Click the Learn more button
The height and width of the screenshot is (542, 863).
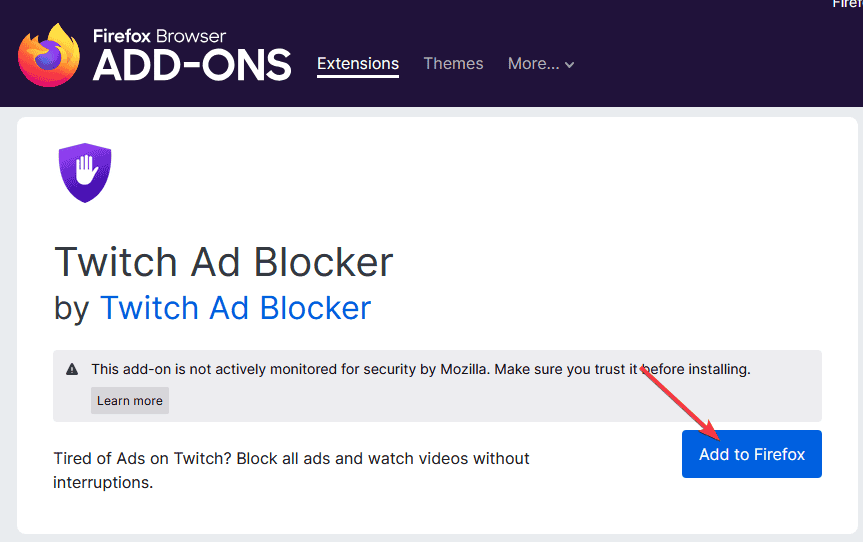pyautogui.click(x=130, y=401)
